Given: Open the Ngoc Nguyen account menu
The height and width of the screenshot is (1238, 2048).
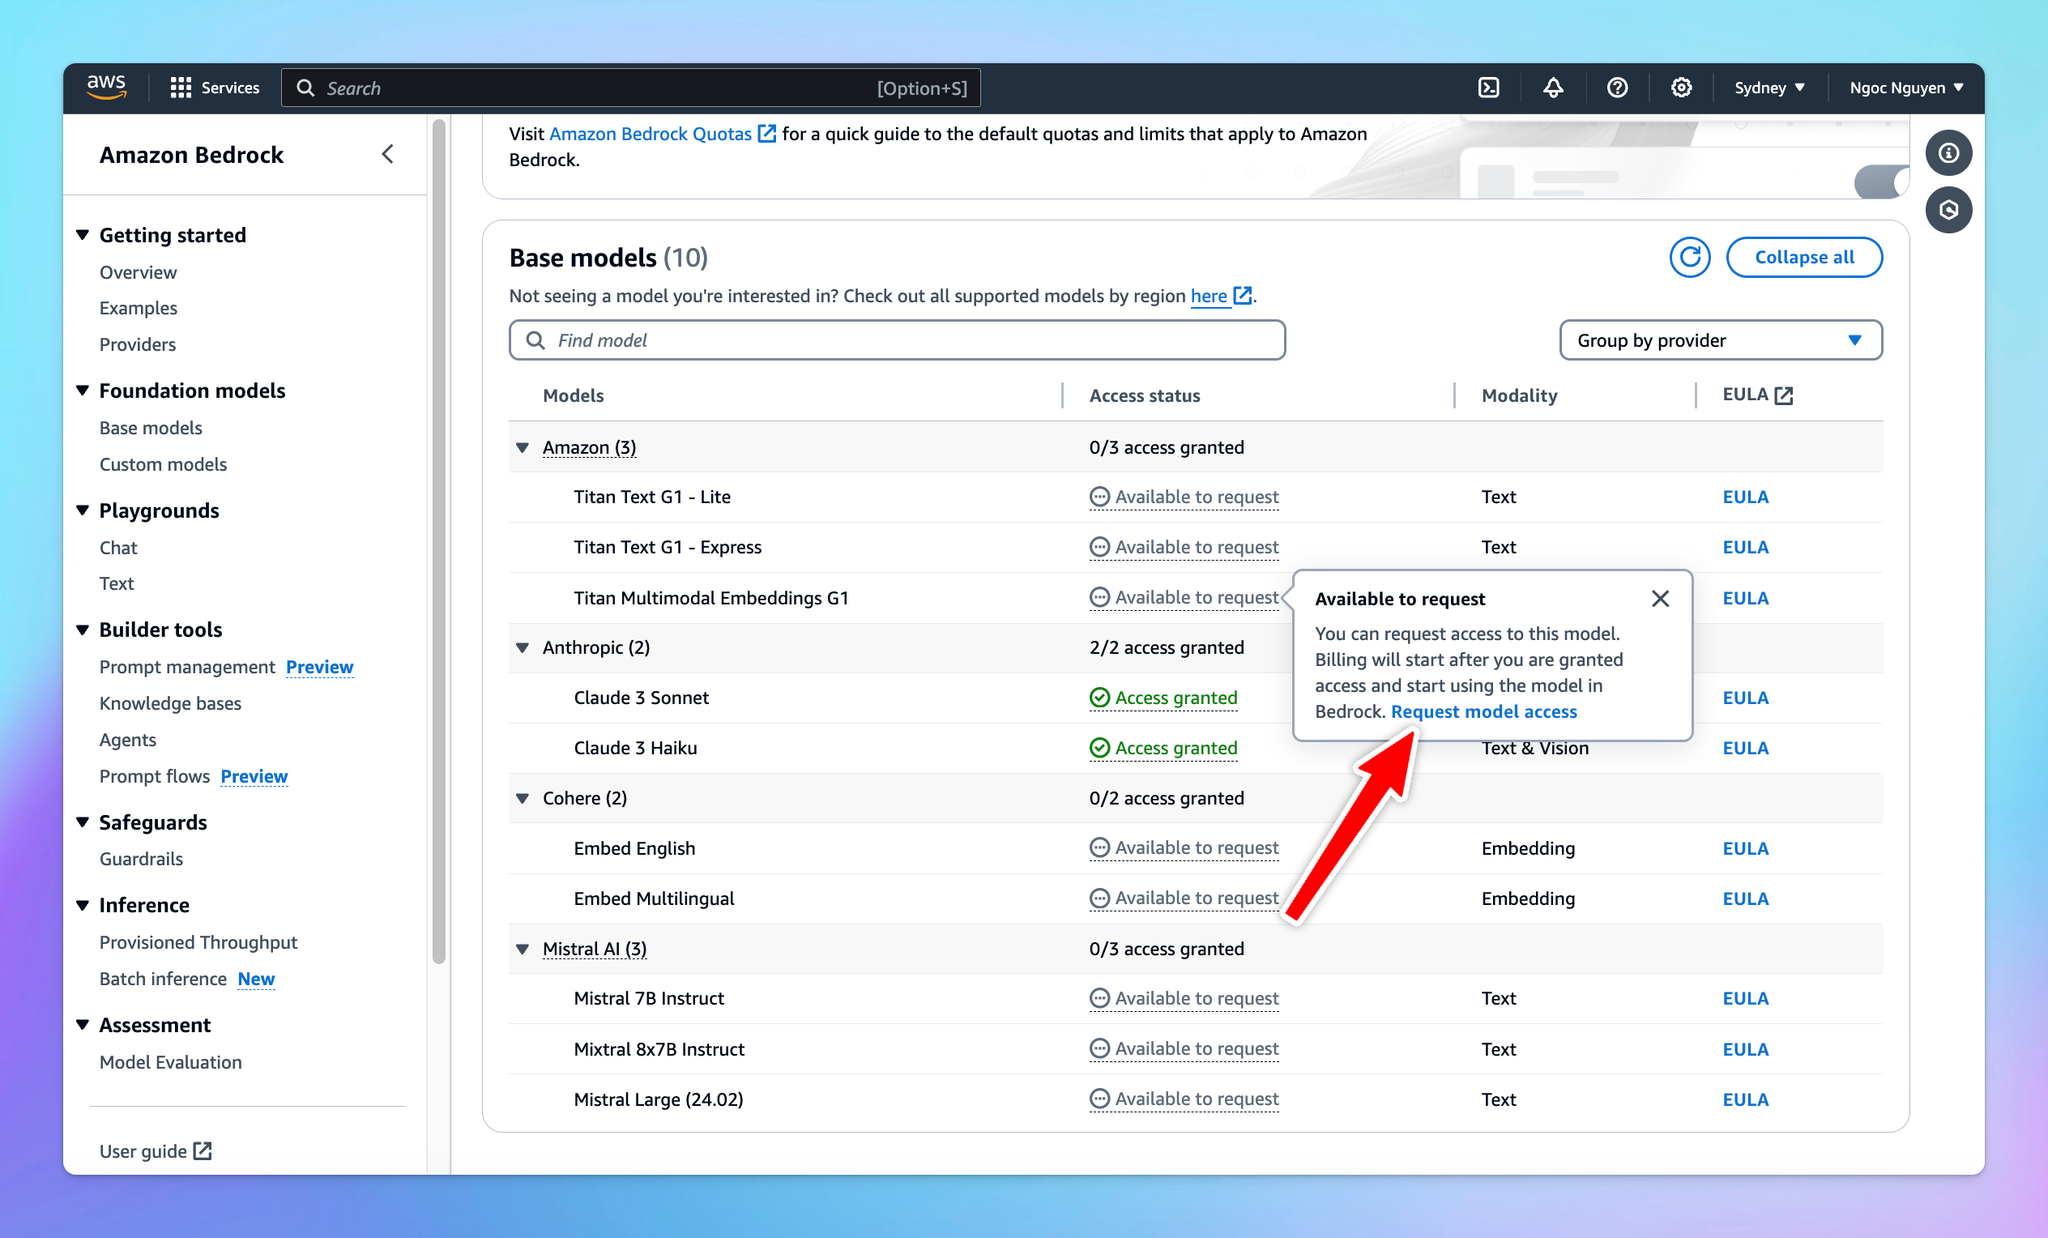Looking at the screenshot, I should pyautogui.click(x=1906, y=88).
